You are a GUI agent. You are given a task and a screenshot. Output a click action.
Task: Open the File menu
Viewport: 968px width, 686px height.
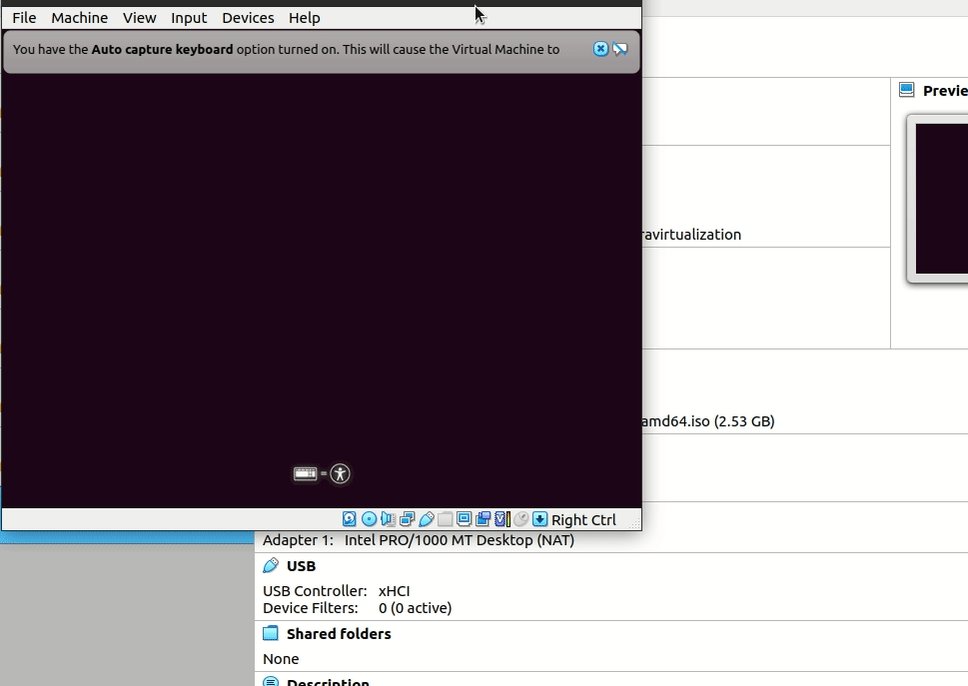click(x=24, y=18)
